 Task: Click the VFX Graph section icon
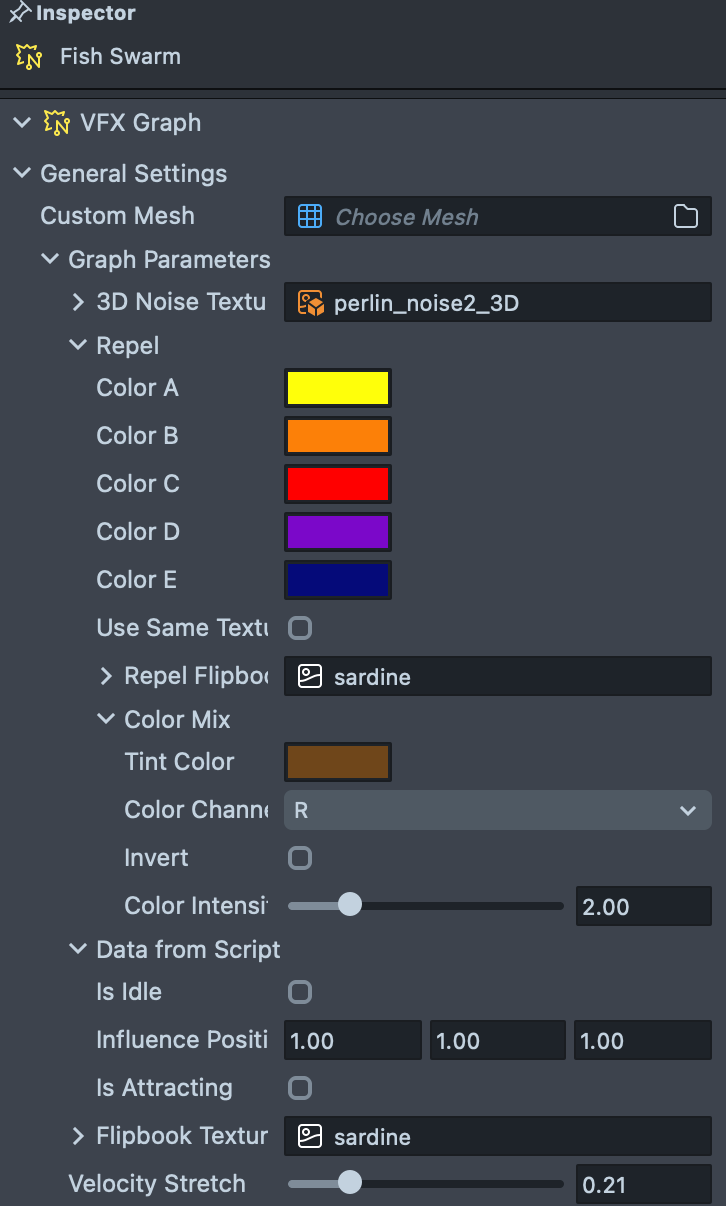pos(57,123)
